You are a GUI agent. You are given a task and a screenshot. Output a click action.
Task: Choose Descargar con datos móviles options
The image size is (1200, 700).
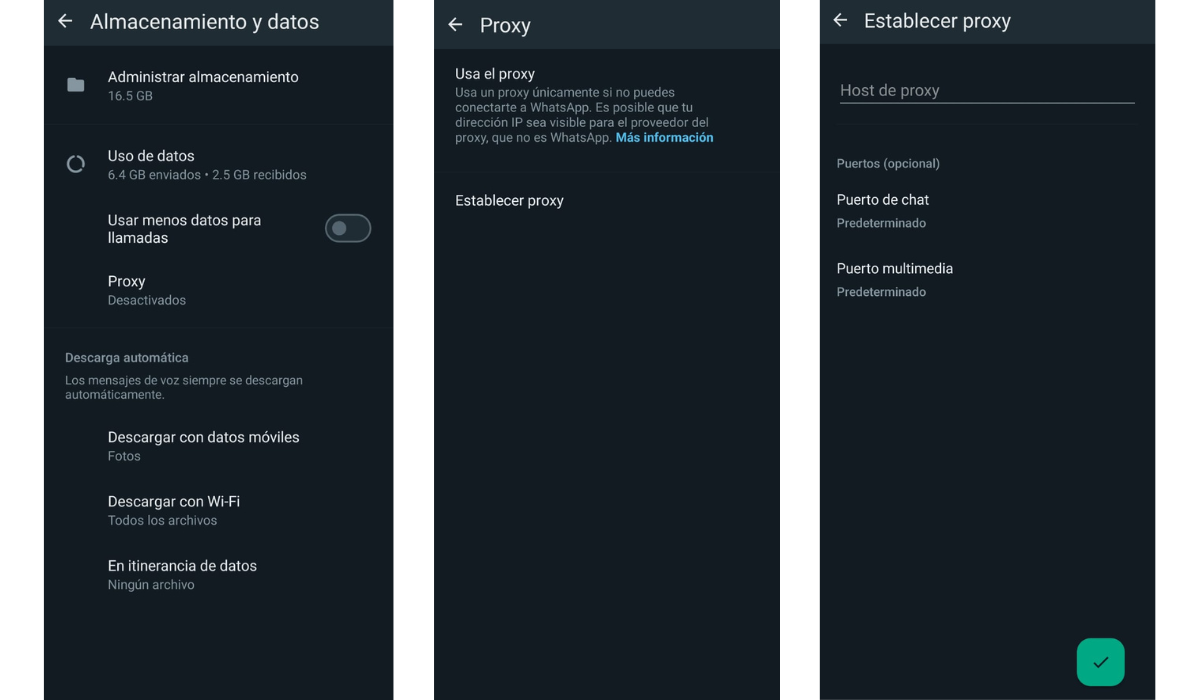pos(203,446)
